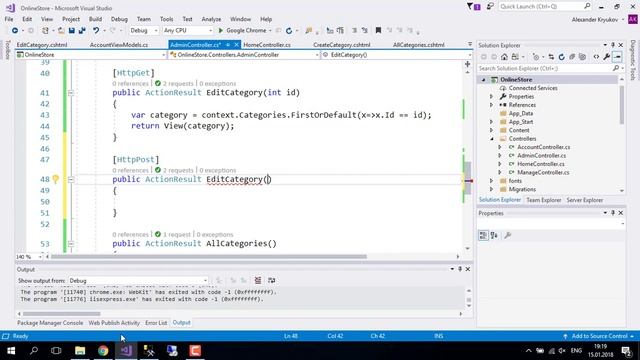The image size is (640, 360).
Task: Click the Preview Selected Items icon
Action: pyautogui.click(x=618, y=57)
